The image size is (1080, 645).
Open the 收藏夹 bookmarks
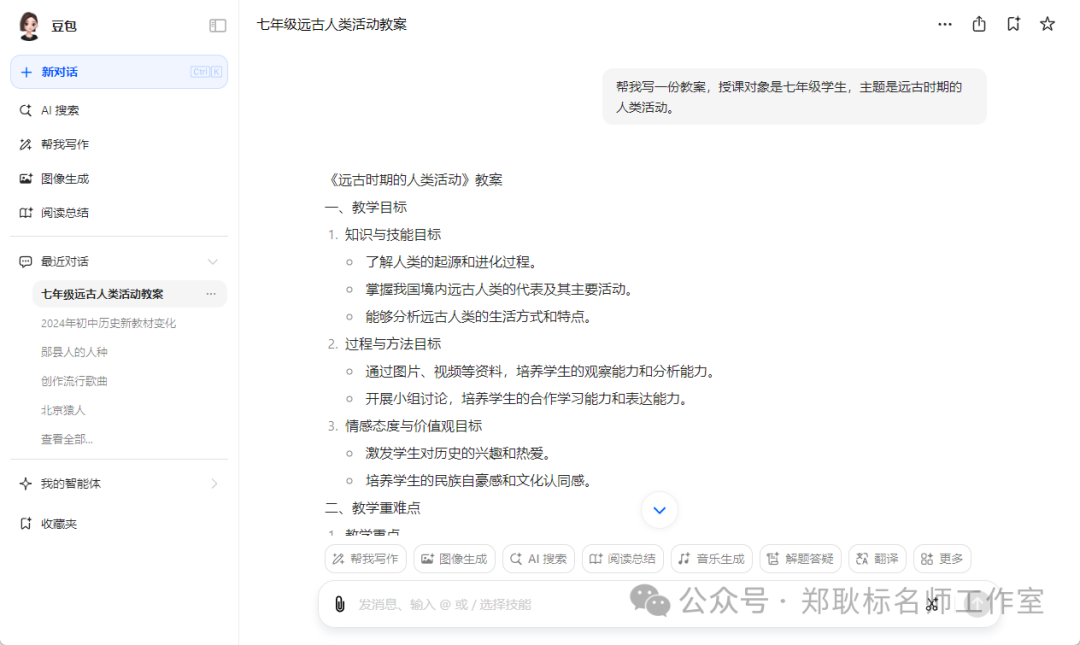click(x=59, y=524)
